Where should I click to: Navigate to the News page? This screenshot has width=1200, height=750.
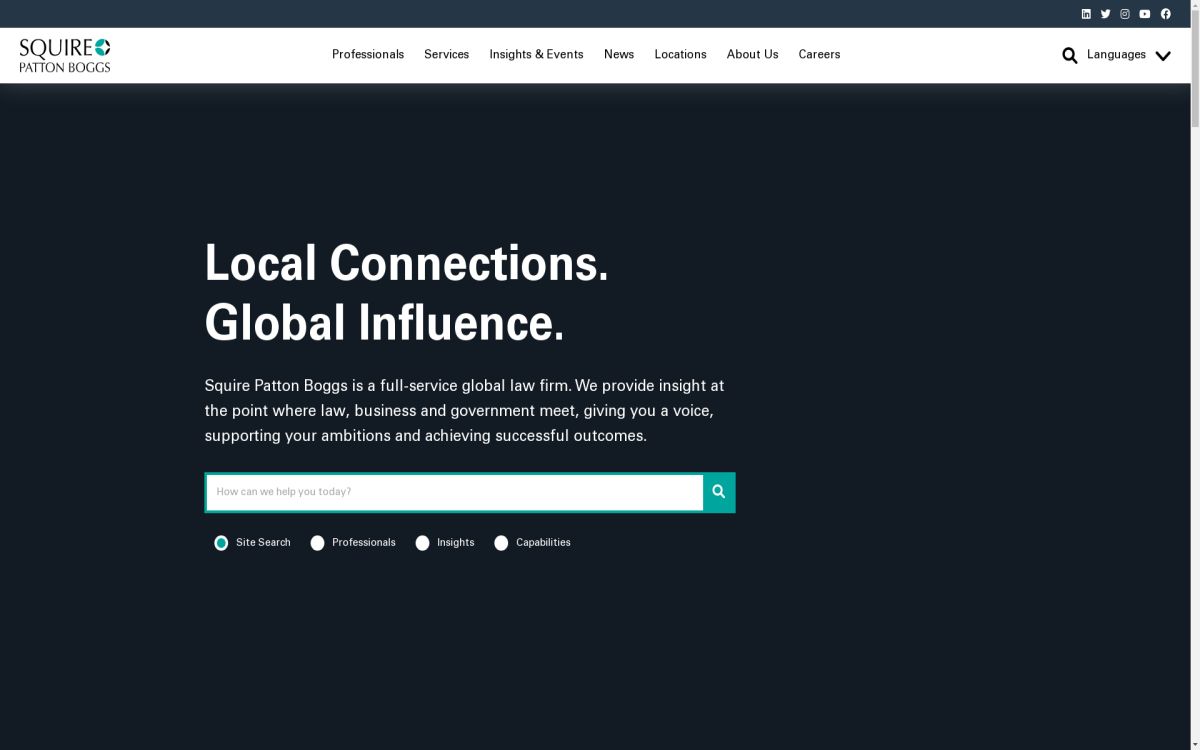tap(619, 55)
